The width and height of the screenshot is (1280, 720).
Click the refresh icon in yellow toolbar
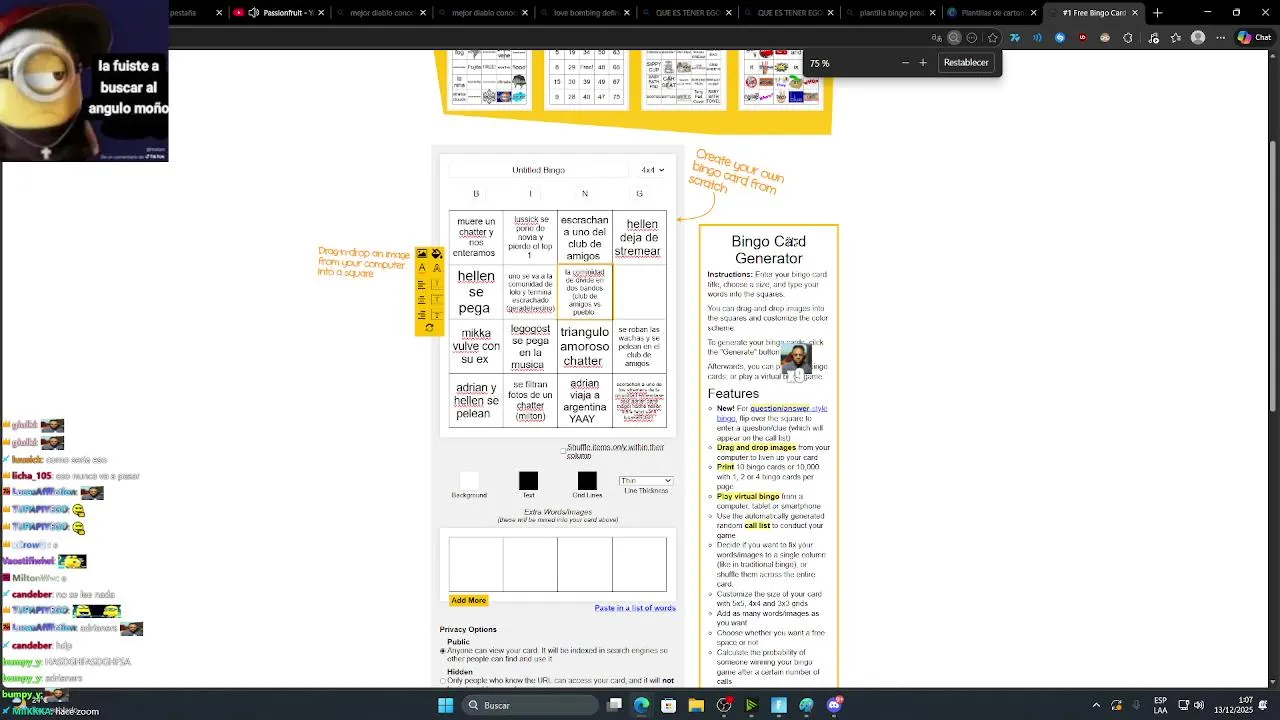point(429,328)
